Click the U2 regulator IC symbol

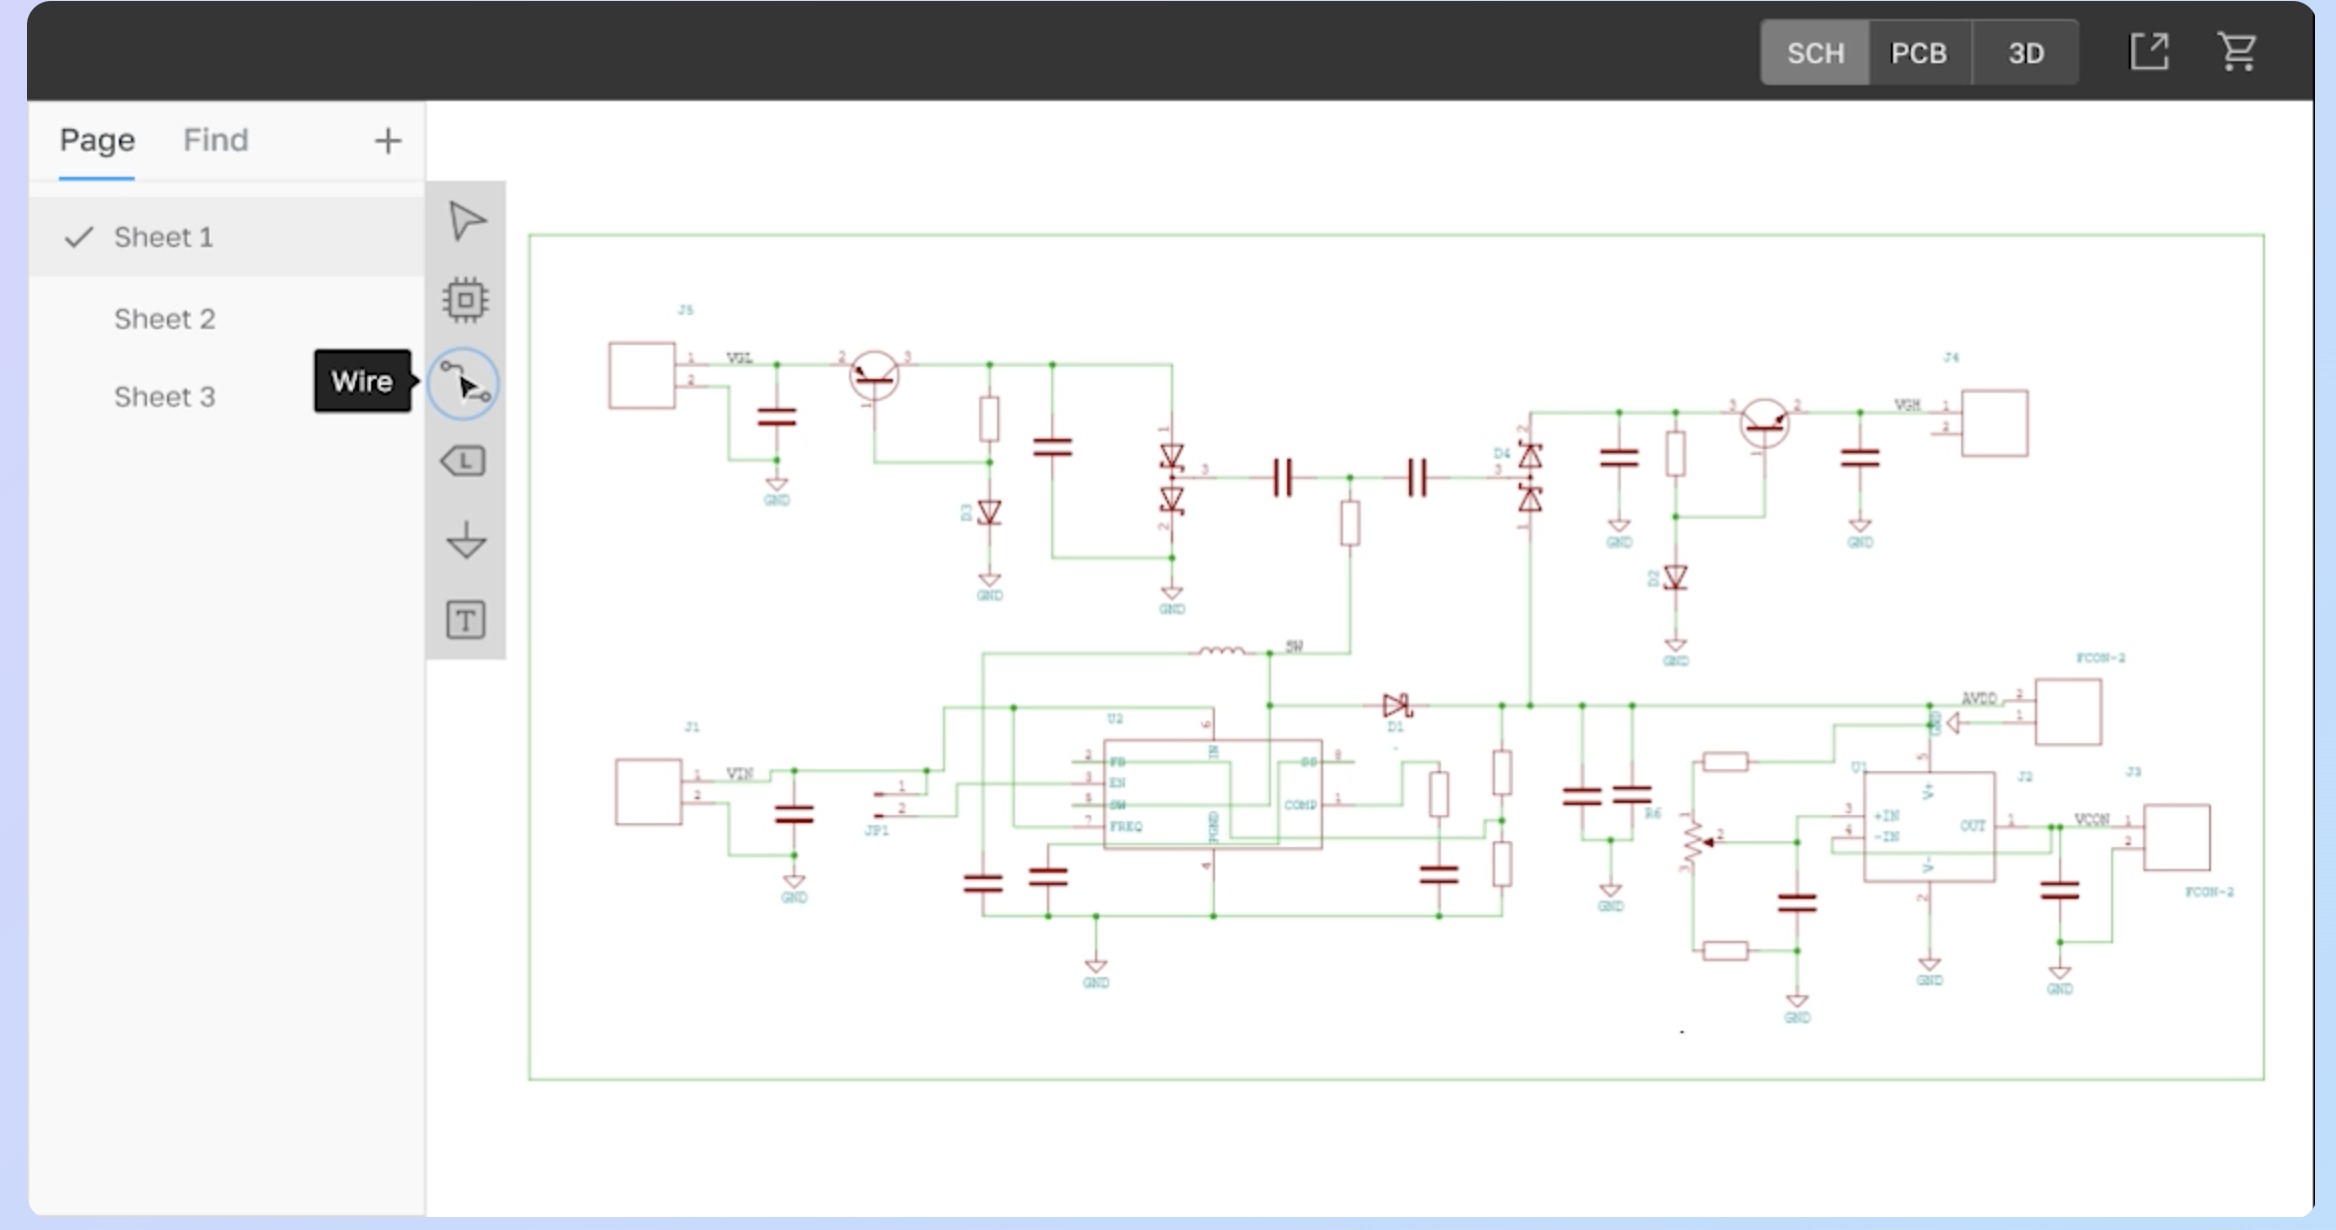pyautogui.click(x=1212, y=794)
